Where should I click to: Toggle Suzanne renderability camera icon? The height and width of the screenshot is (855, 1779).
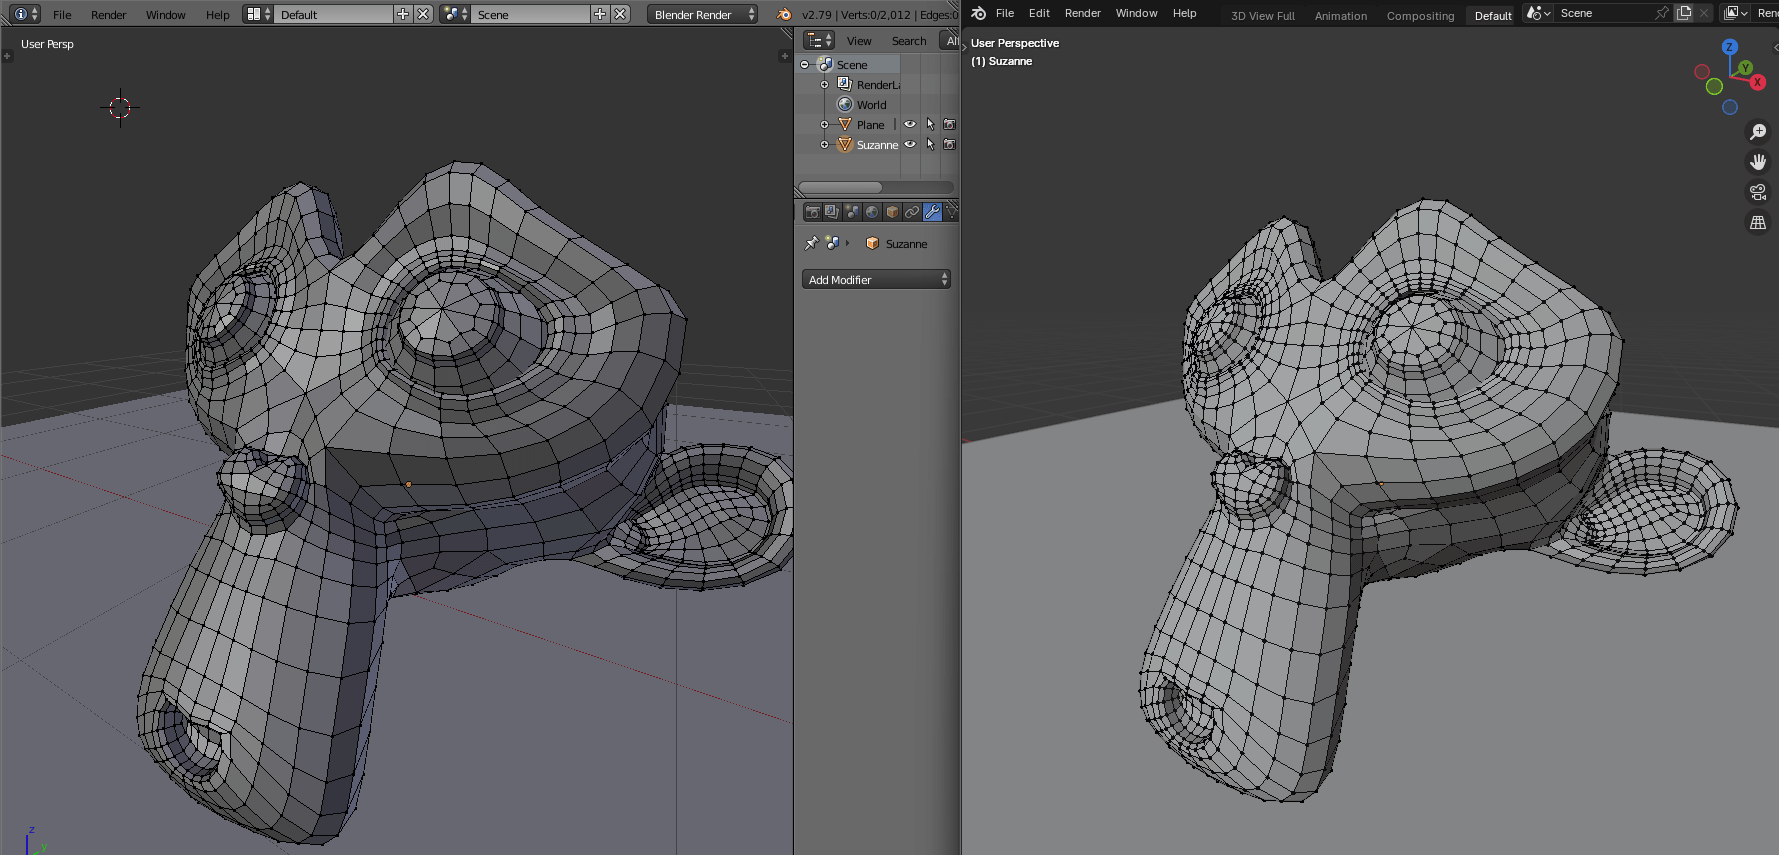click(x=950, y=144)
